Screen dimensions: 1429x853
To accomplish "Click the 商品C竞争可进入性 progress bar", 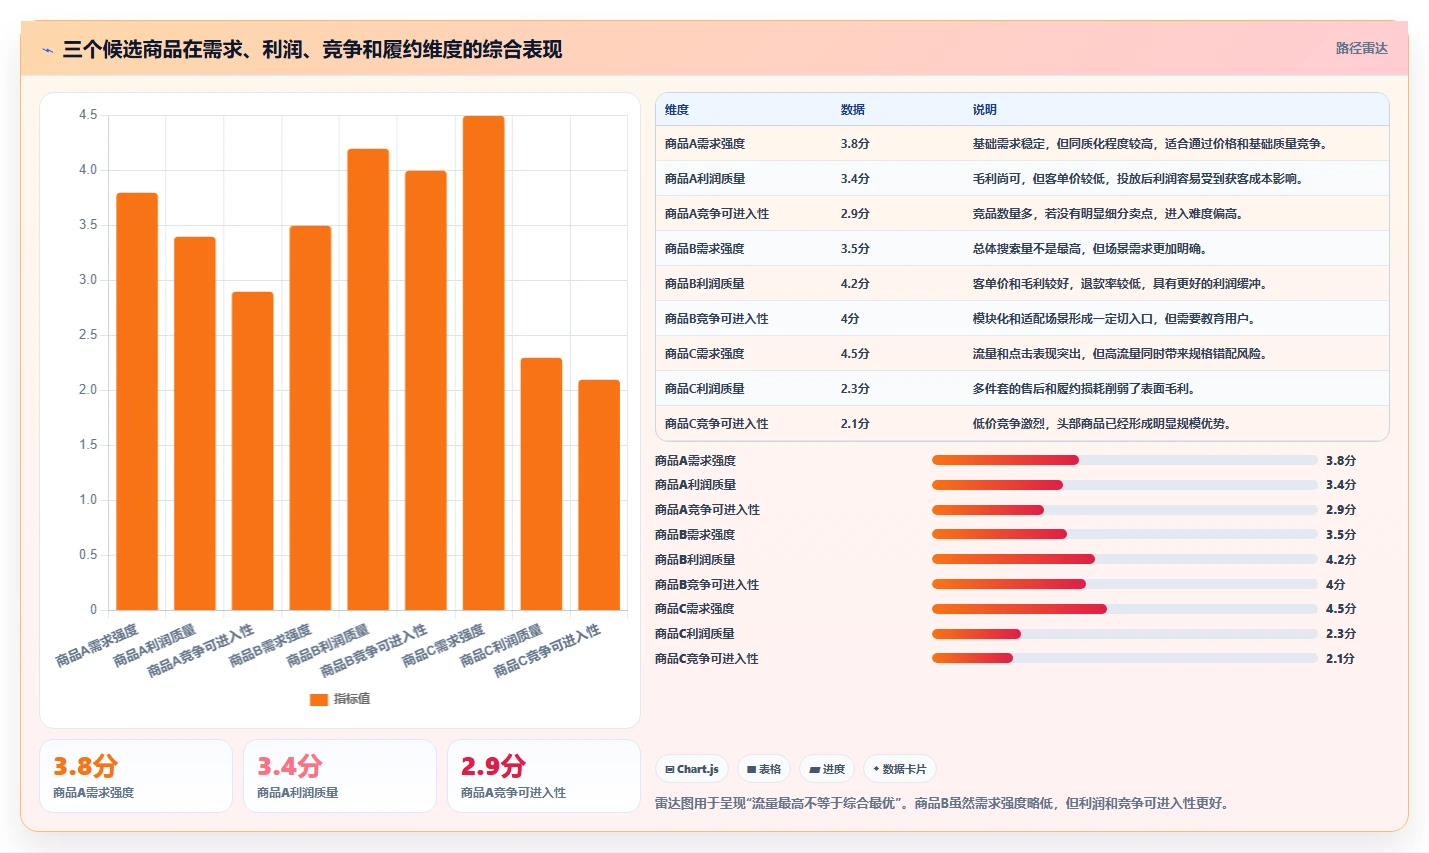I will (1124, 658).
